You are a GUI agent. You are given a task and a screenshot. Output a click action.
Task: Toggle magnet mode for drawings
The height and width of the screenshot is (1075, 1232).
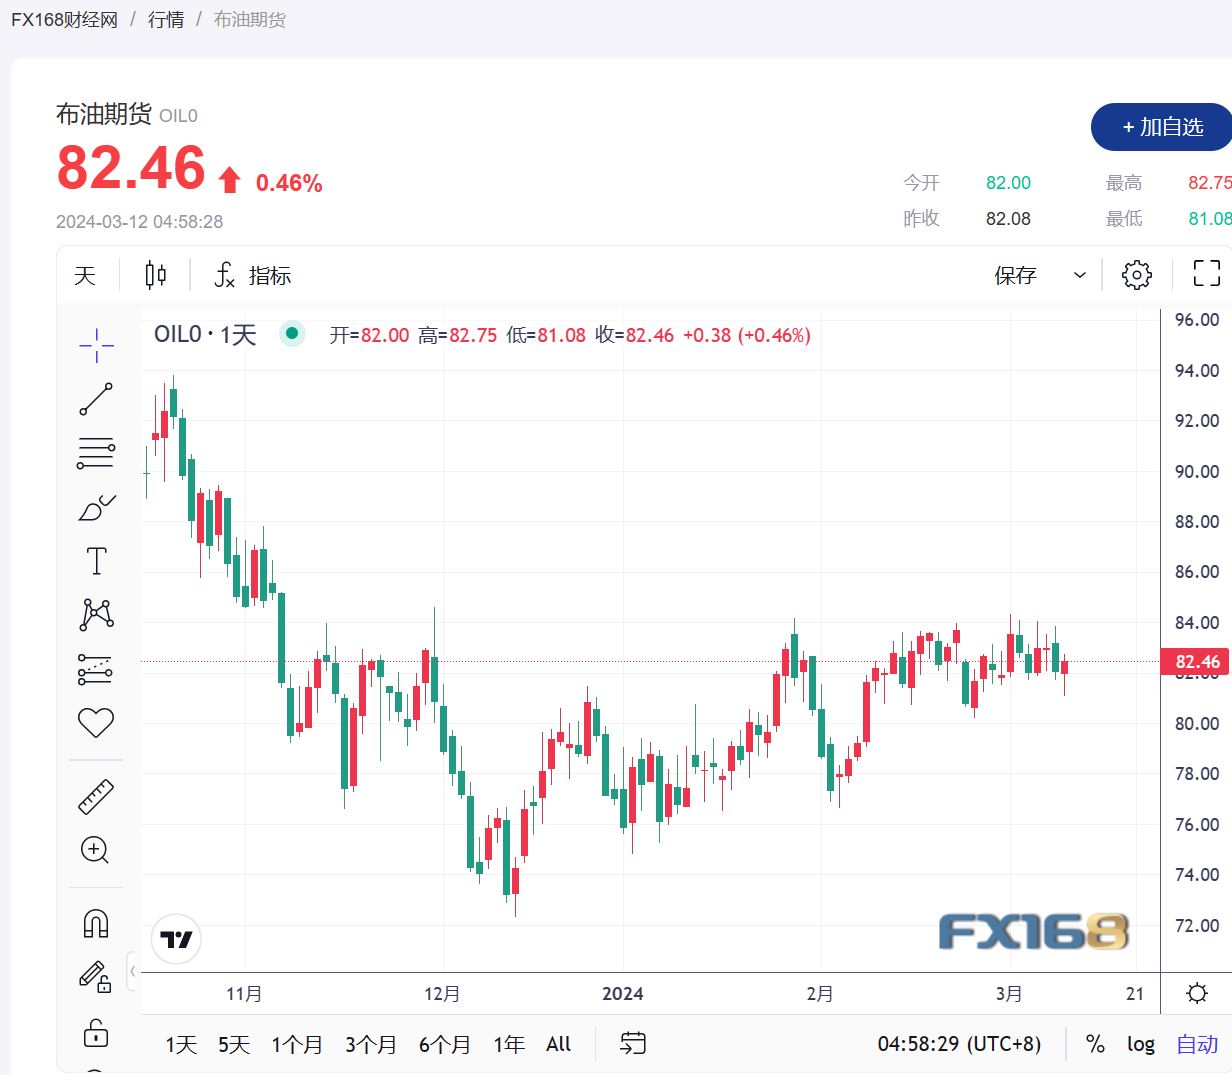pos(96,923)
